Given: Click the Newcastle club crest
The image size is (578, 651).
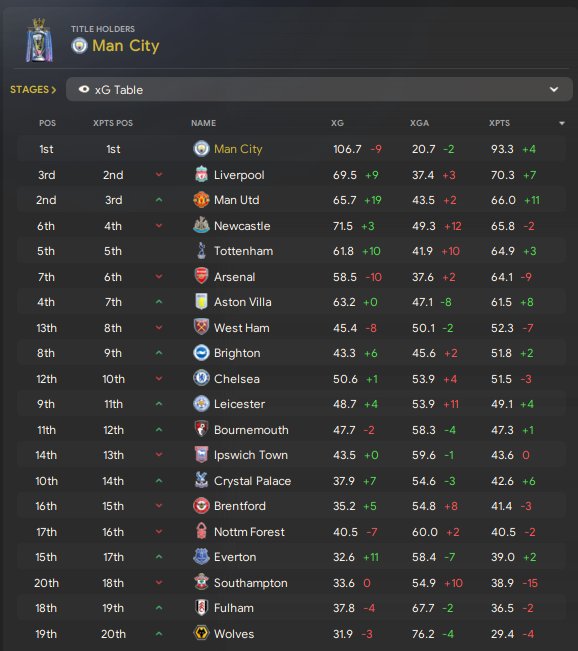Looking at the screenshot, I should (201, 225).
